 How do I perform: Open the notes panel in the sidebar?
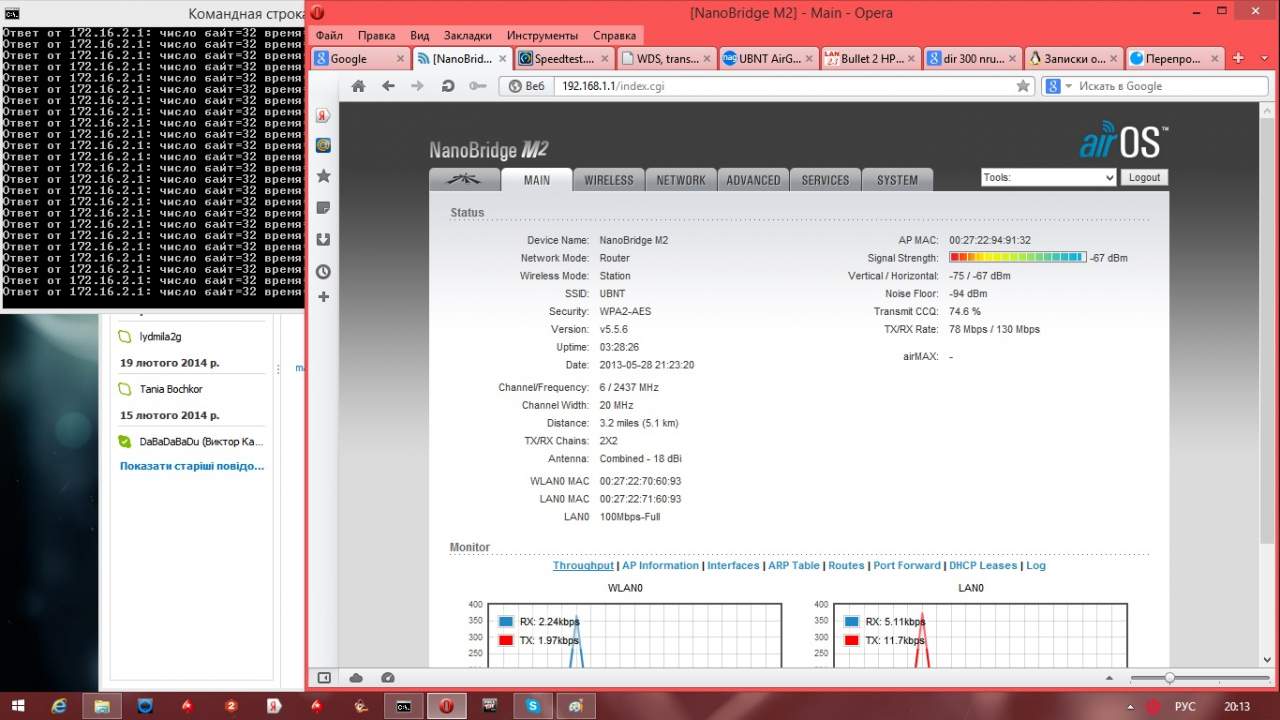pyautogui.click(x=323, y=208)
